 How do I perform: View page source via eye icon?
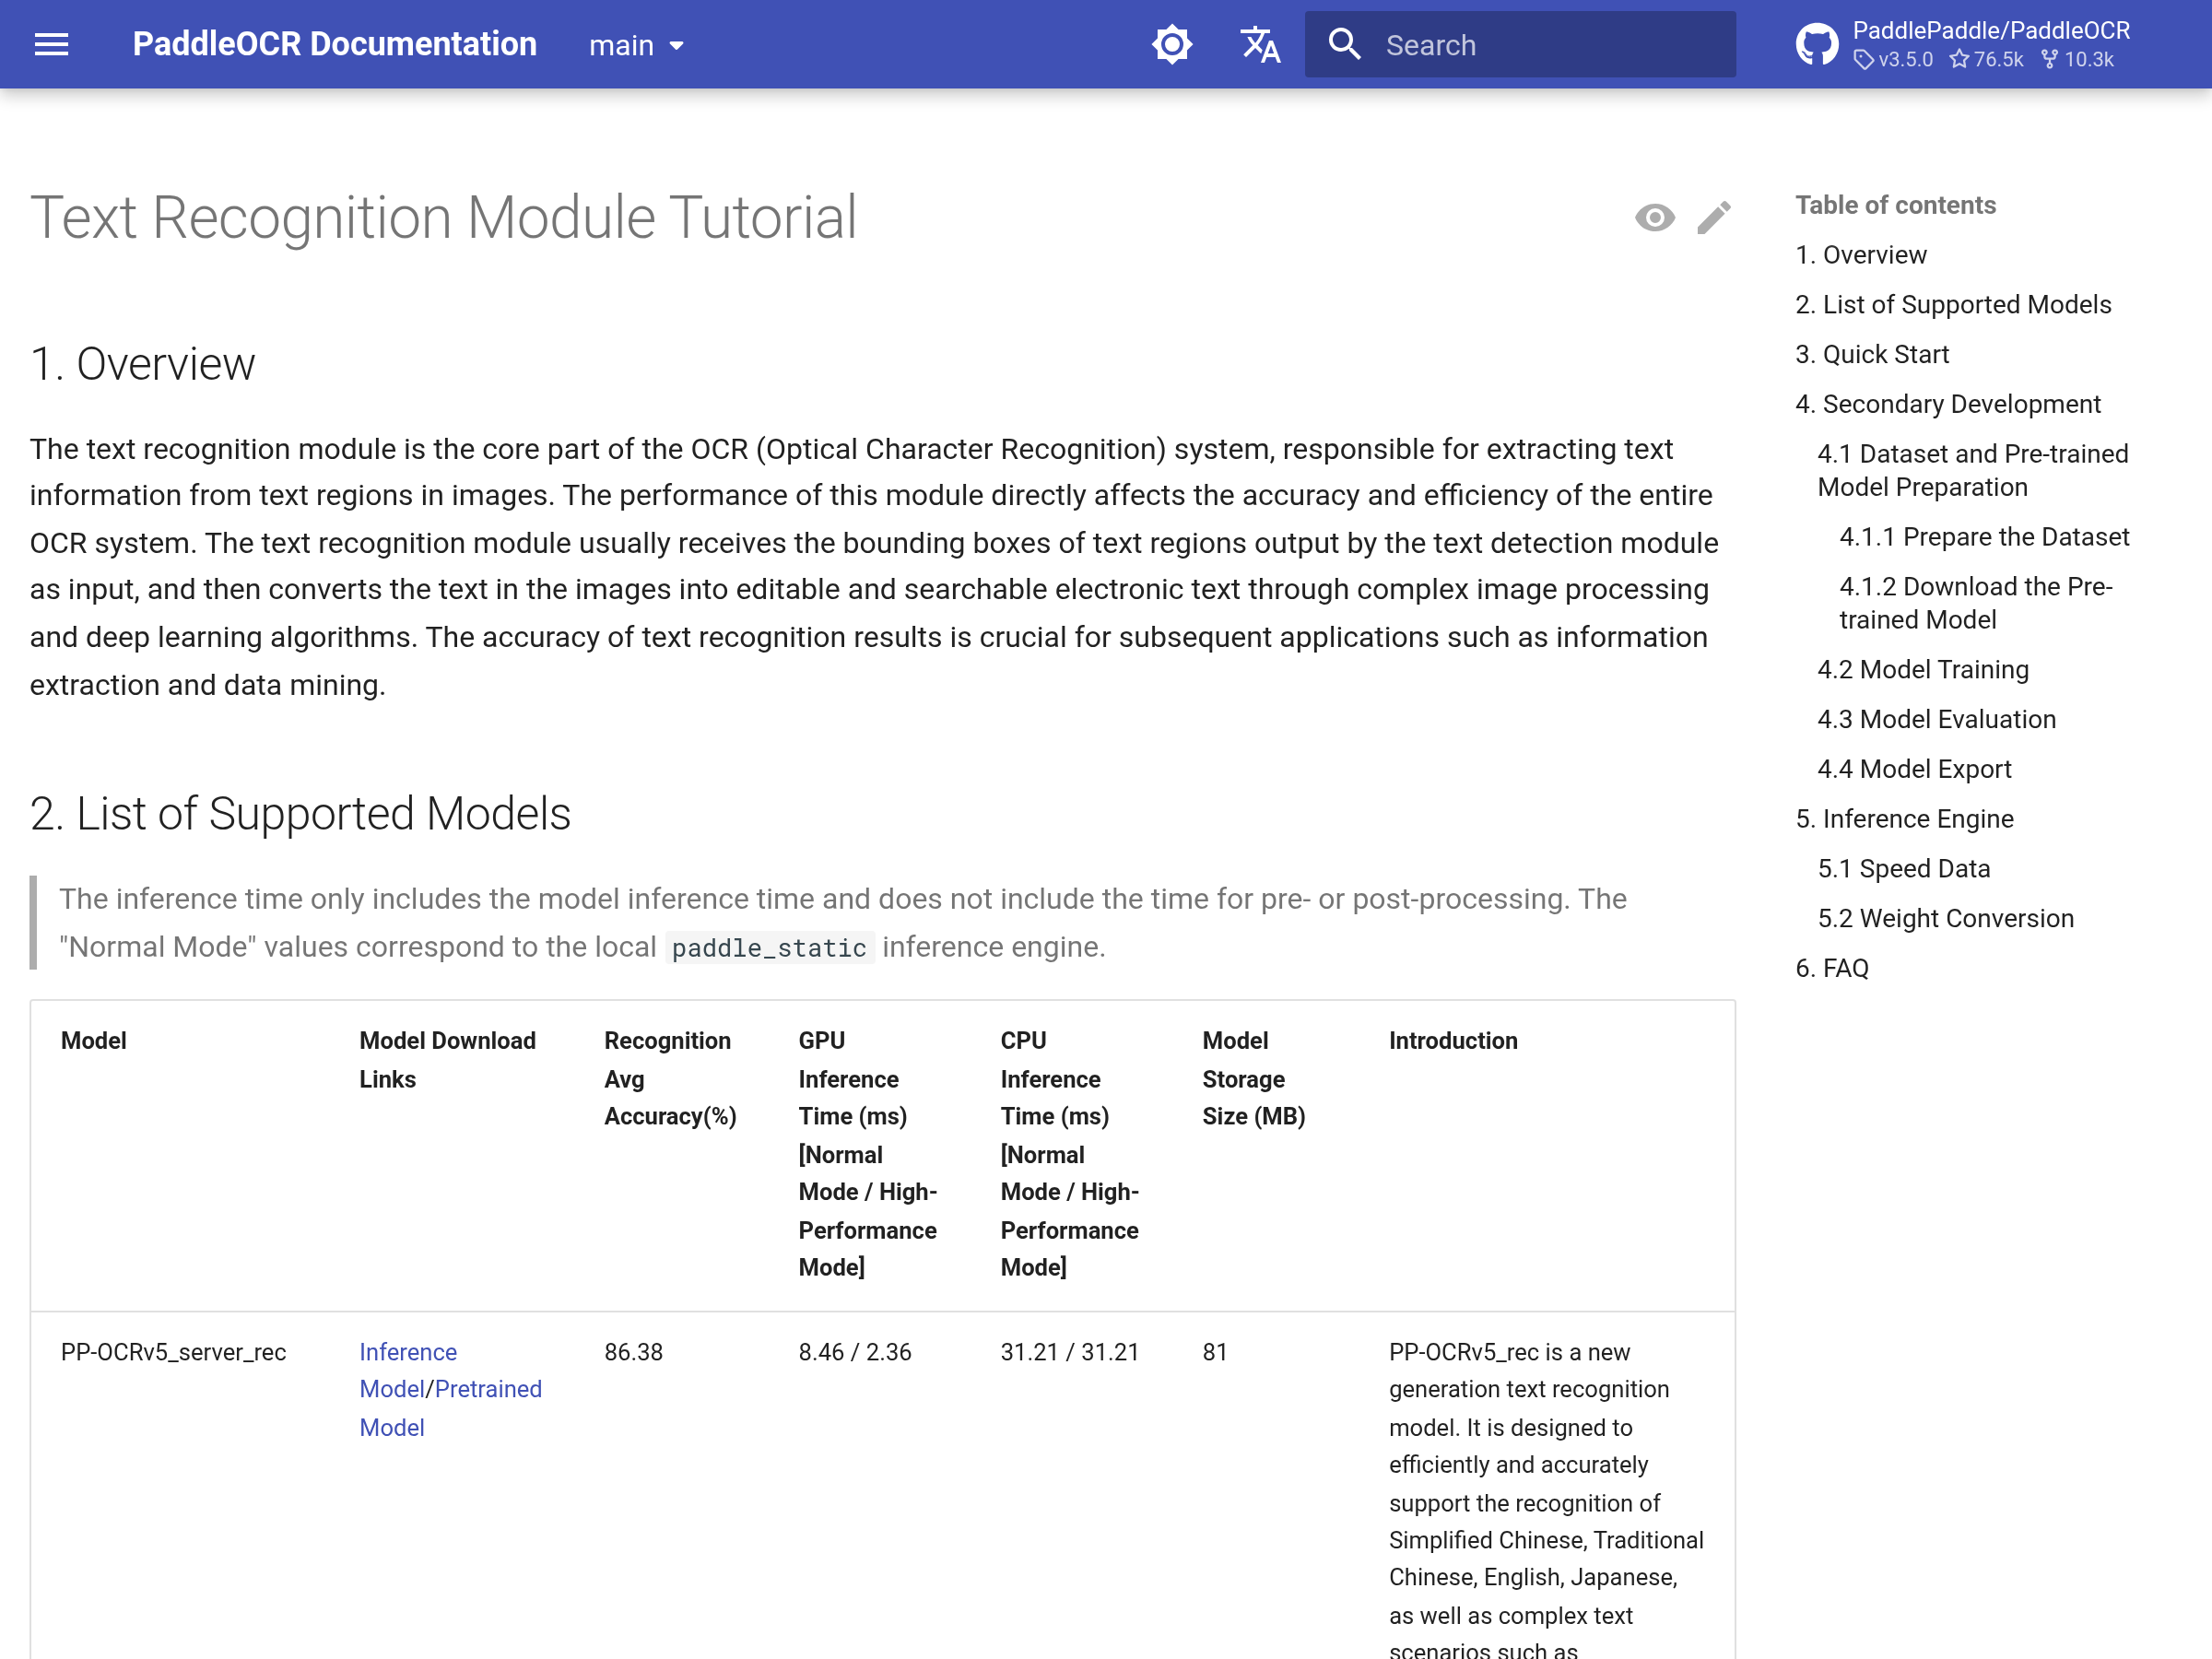click(x=1654, y=217)
